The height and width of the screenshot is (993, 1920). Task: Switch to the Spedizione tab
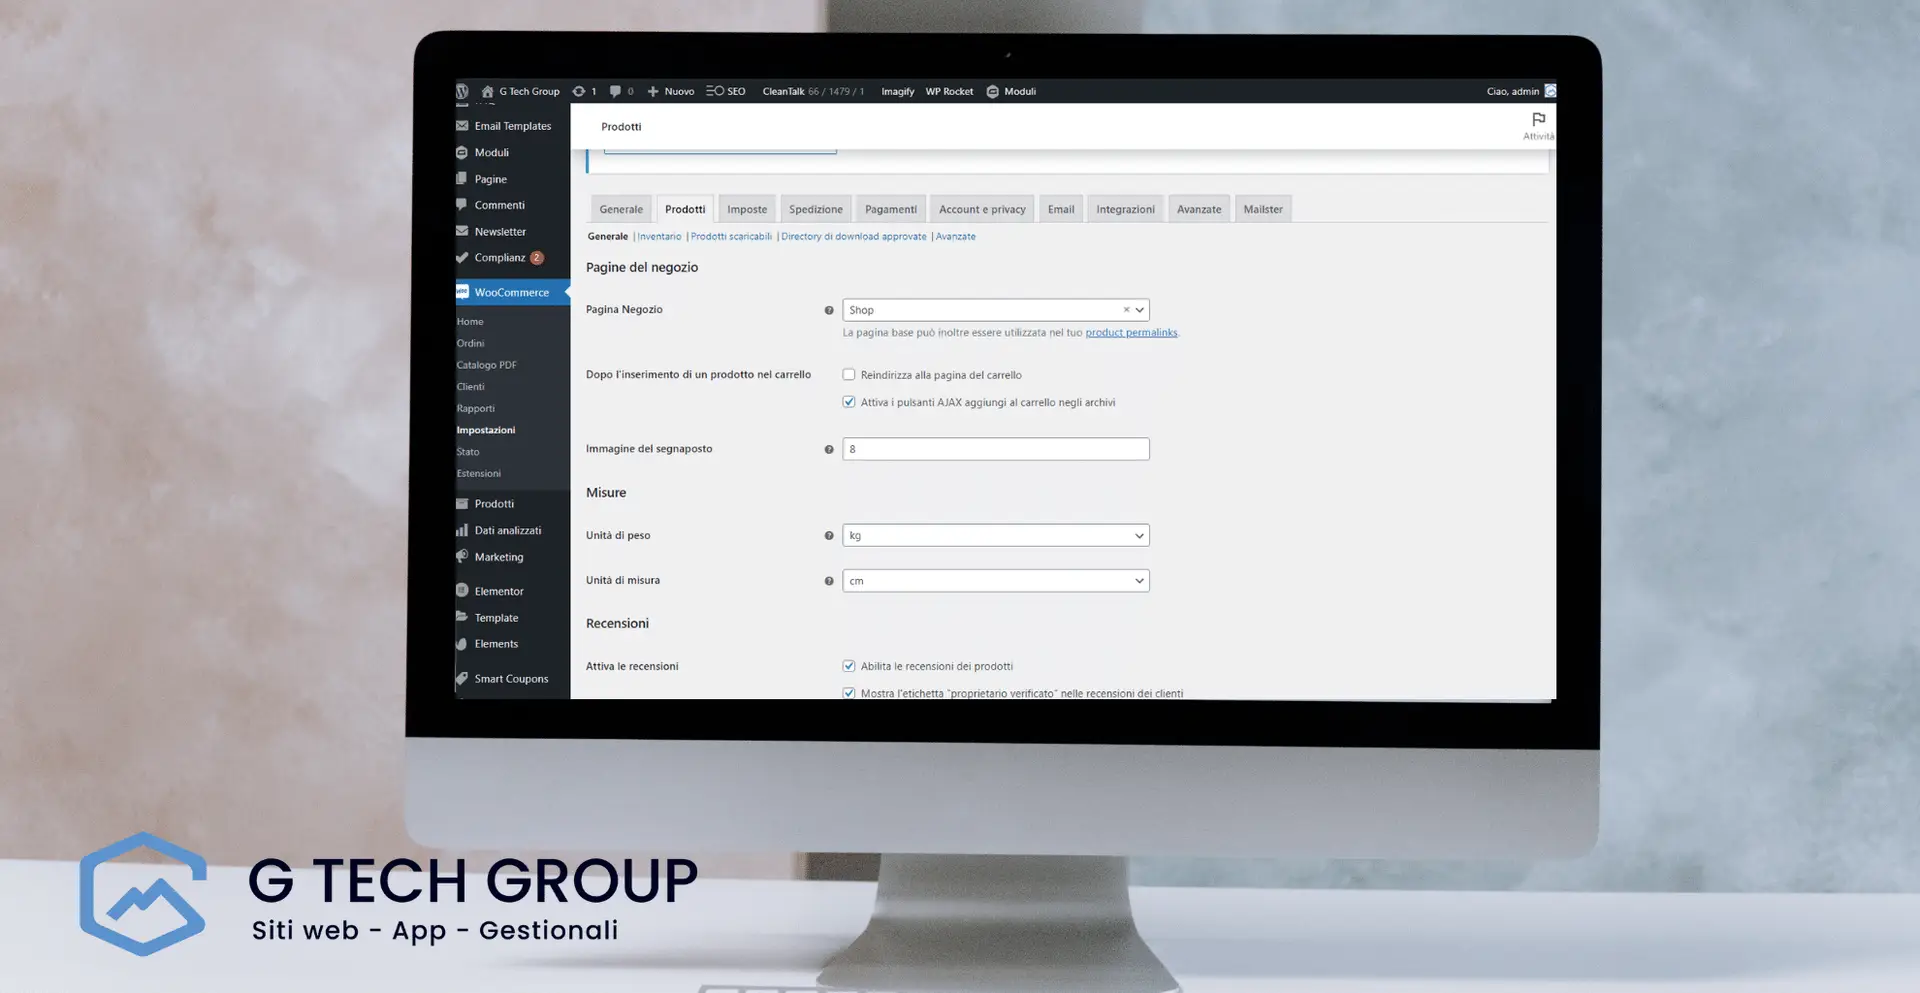point(815,208)
